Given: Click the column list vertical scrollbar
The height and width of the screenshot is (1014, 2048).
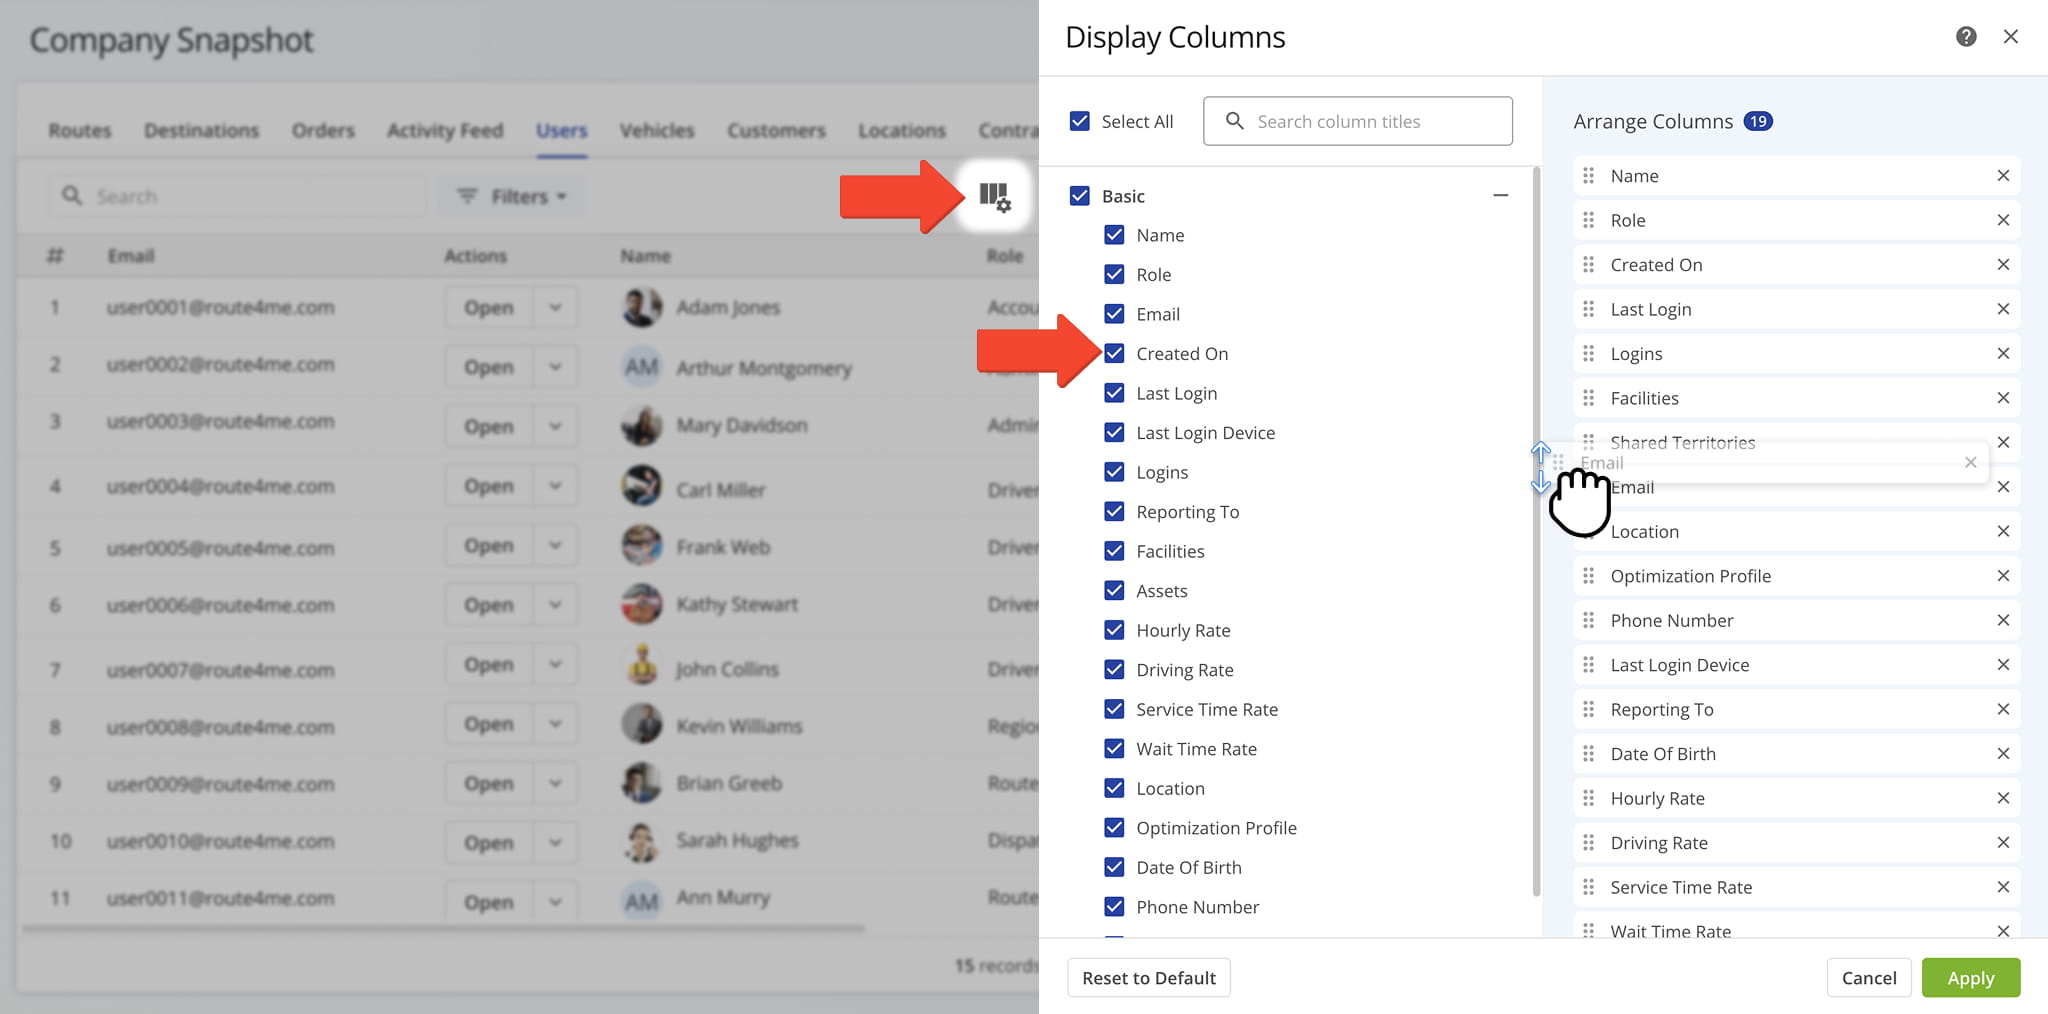Looking at the screenshot, I should (1536, 530).
